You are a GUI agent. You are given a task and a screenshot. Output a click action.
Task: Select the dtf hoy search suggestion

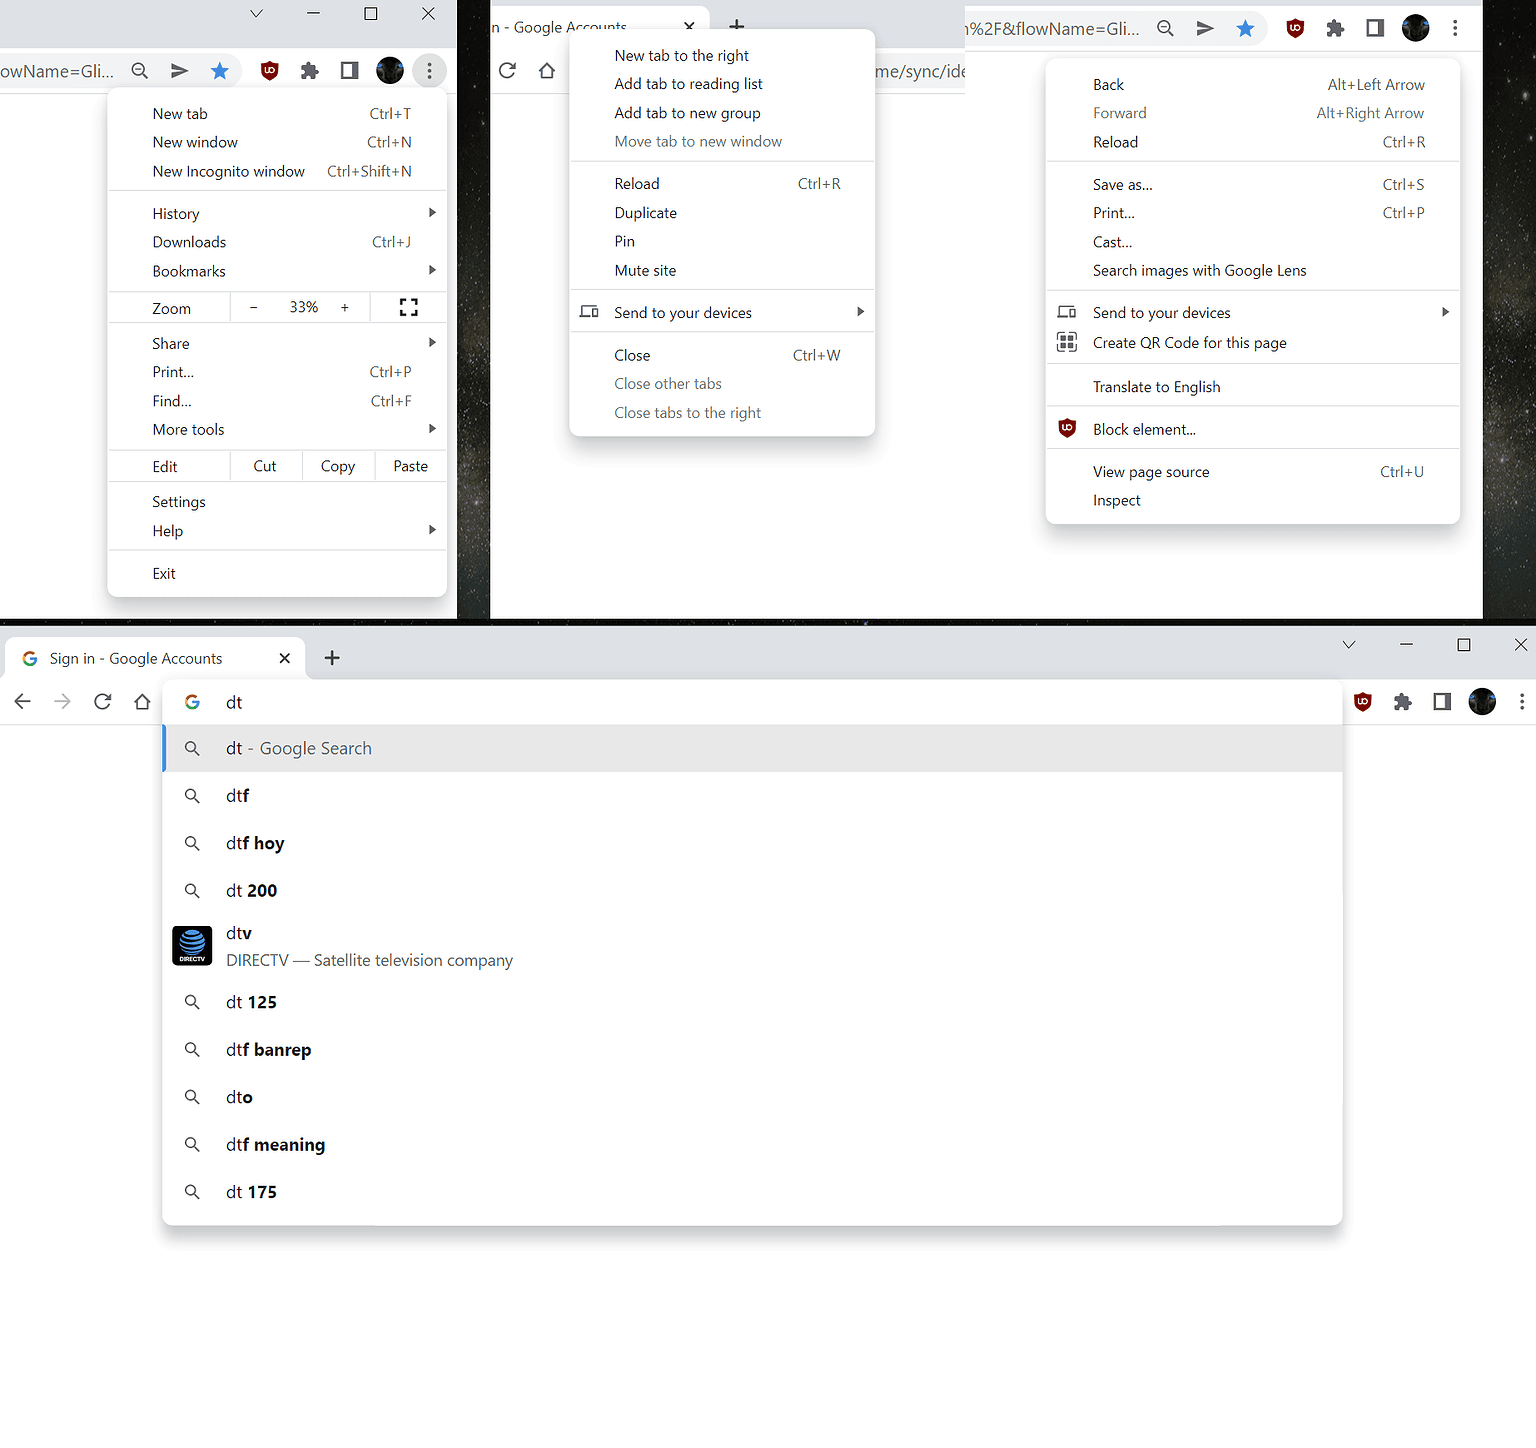255,842
